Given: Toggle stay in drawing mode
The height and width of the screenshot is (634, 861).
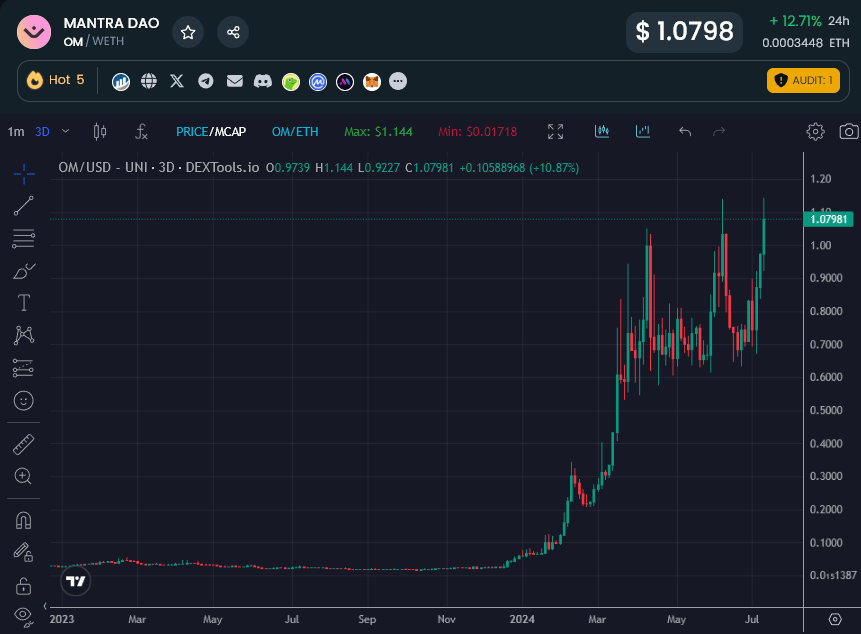Looking at the screenshot, I should (24, 552).
